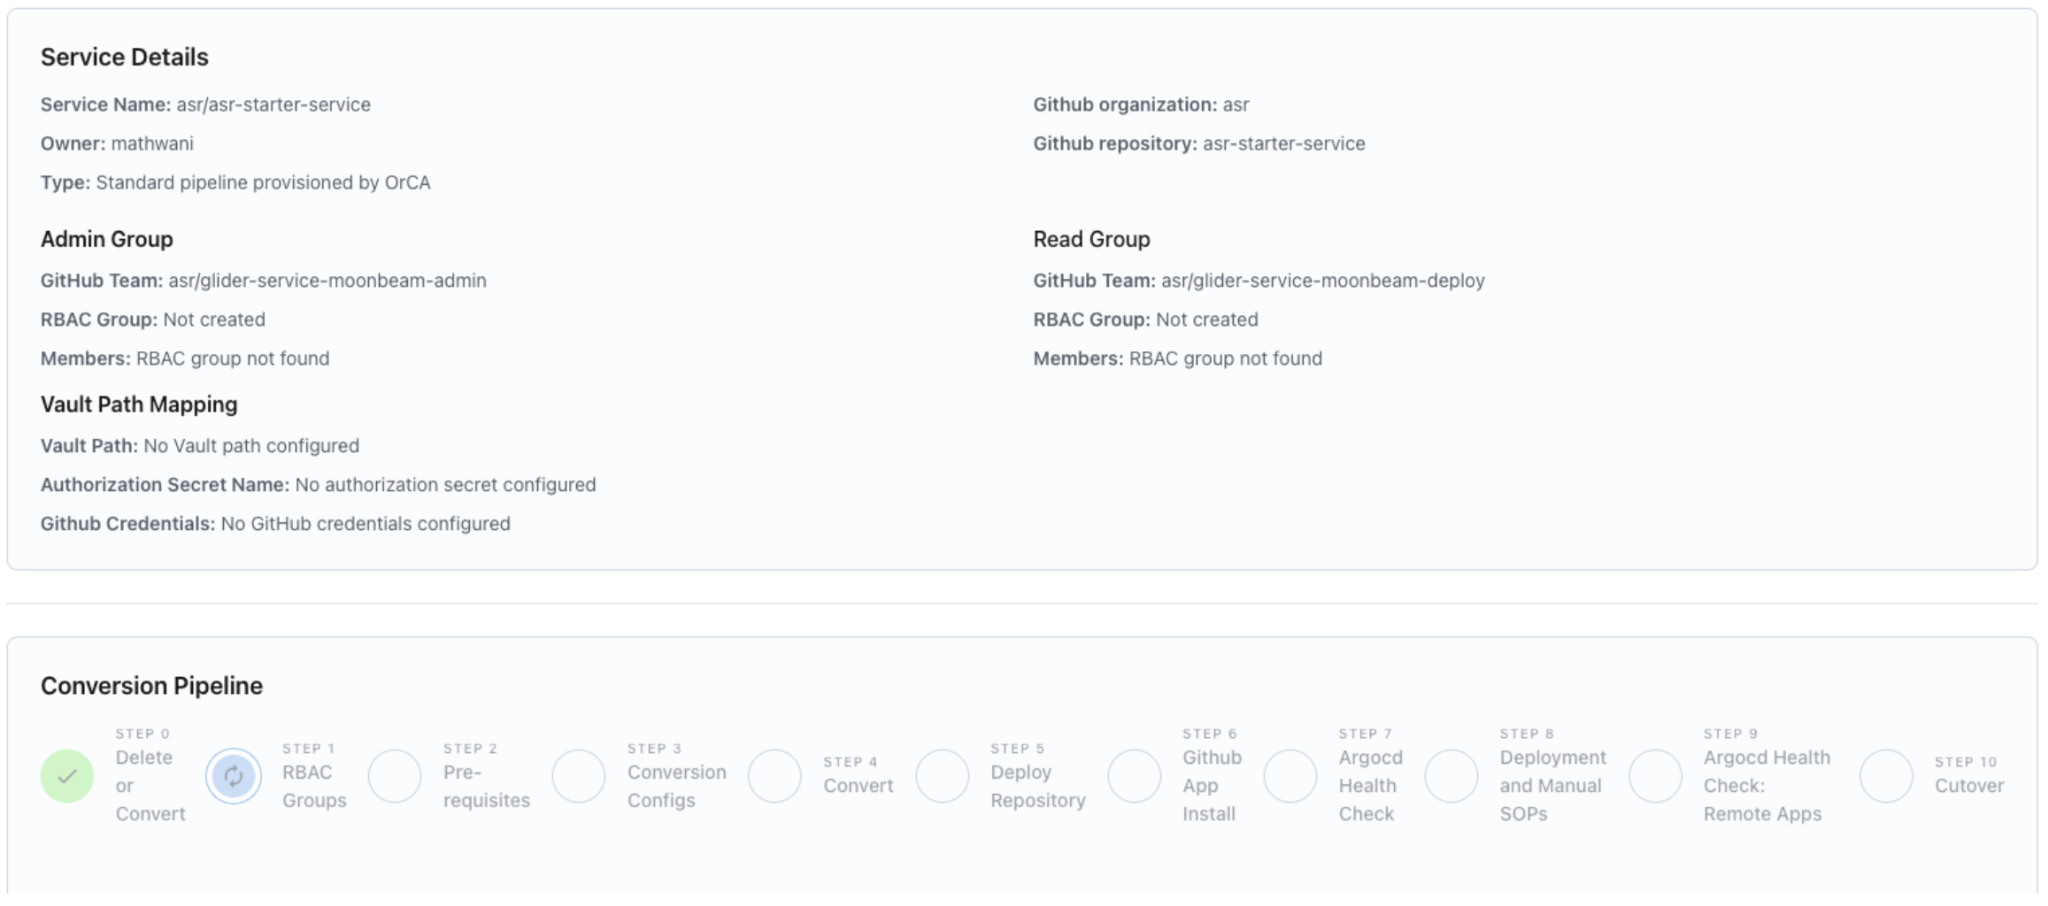Viewport: 2048px width, 906px height.
Task: Click the Step 5 Deploy Repository circle
Action: point(942,776)
